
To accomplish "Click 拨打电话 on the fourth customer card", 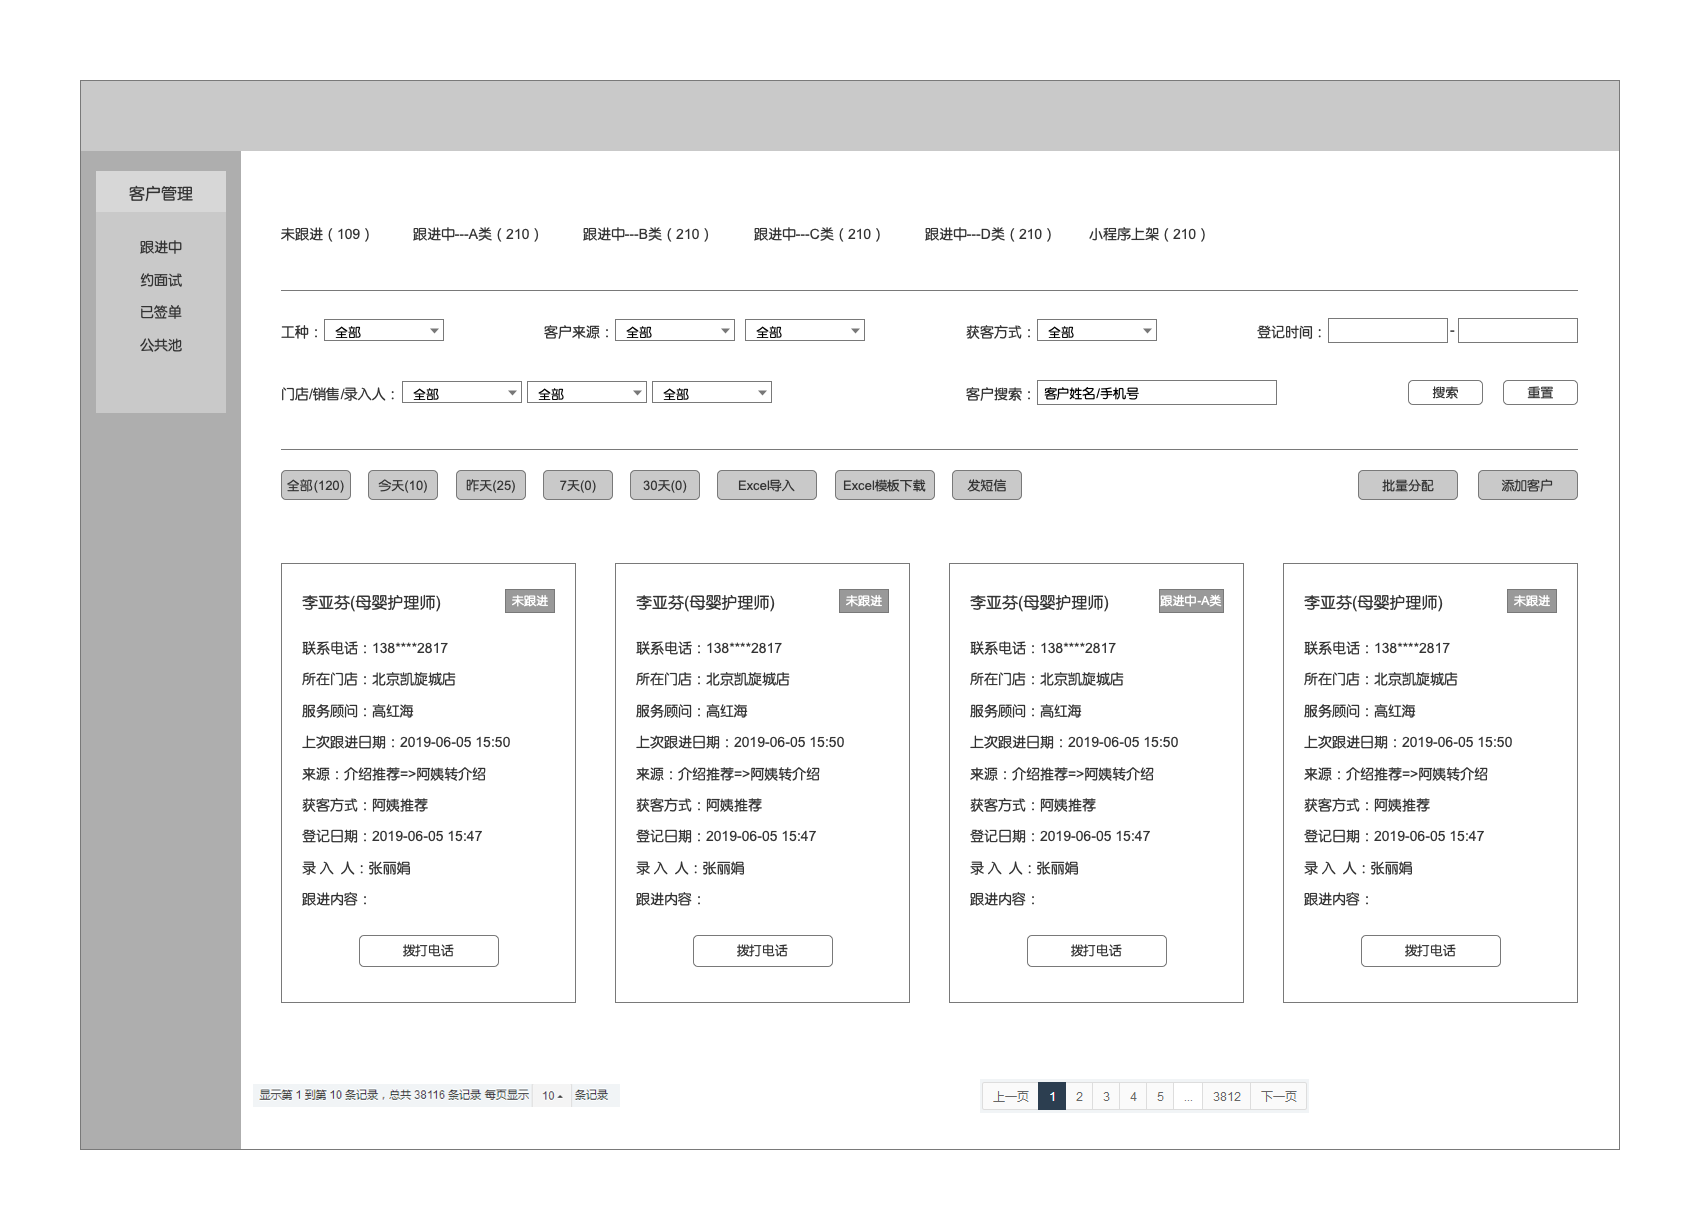I will [x=1431, y=951].
